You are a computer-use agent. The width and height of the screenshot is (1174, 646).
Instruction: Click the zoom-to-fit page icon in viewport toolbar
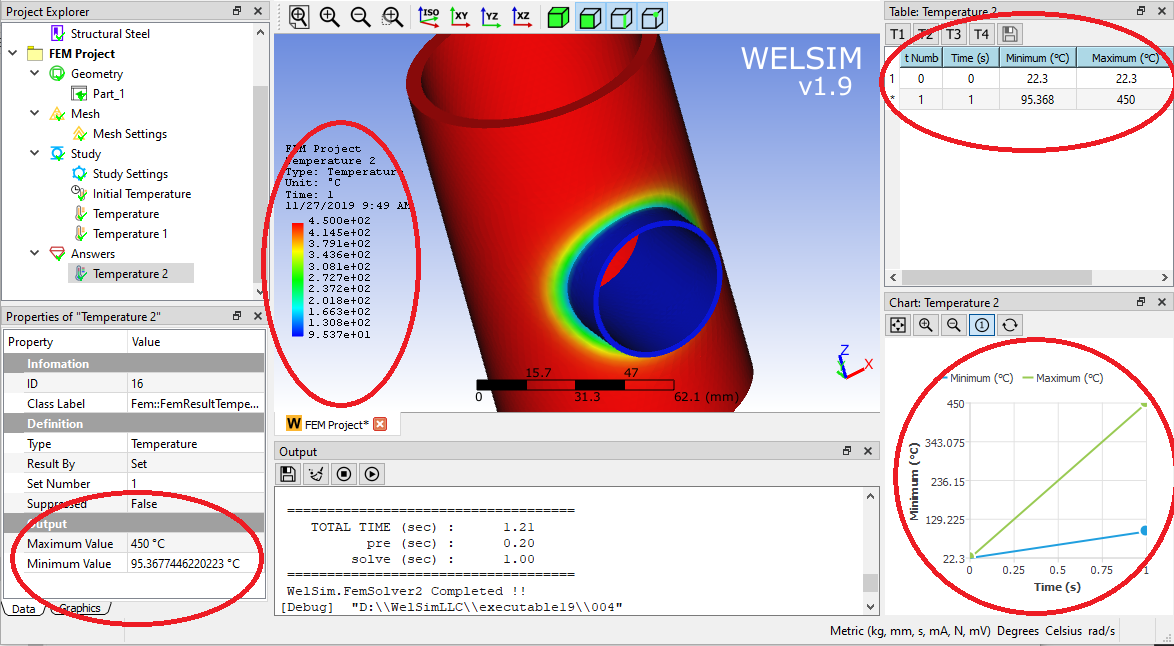tap(299, 17)
